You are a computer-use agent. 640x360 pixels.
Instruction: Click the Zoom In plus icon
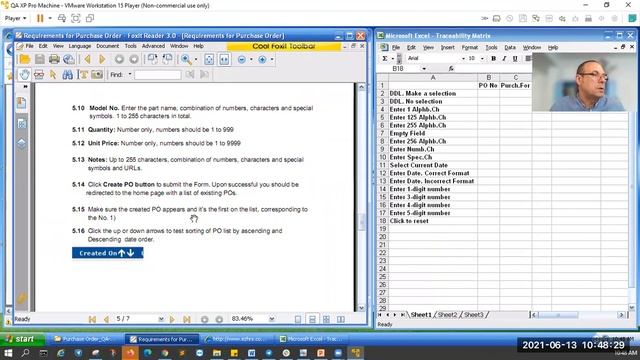[x=262, y=60]
